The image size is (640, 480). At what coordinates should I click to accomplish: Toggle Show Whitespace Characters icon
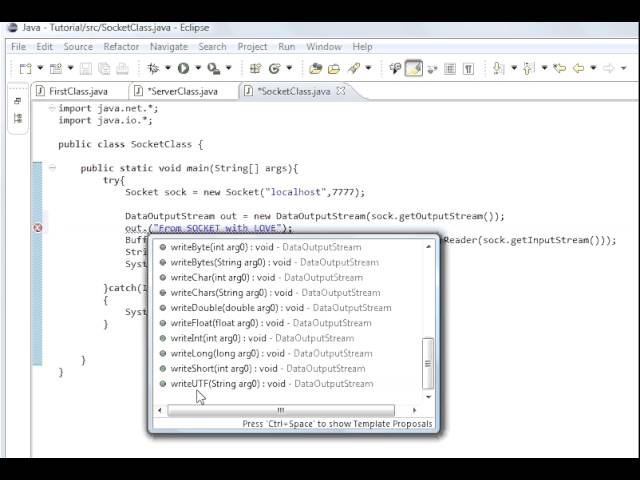(469, 68)
